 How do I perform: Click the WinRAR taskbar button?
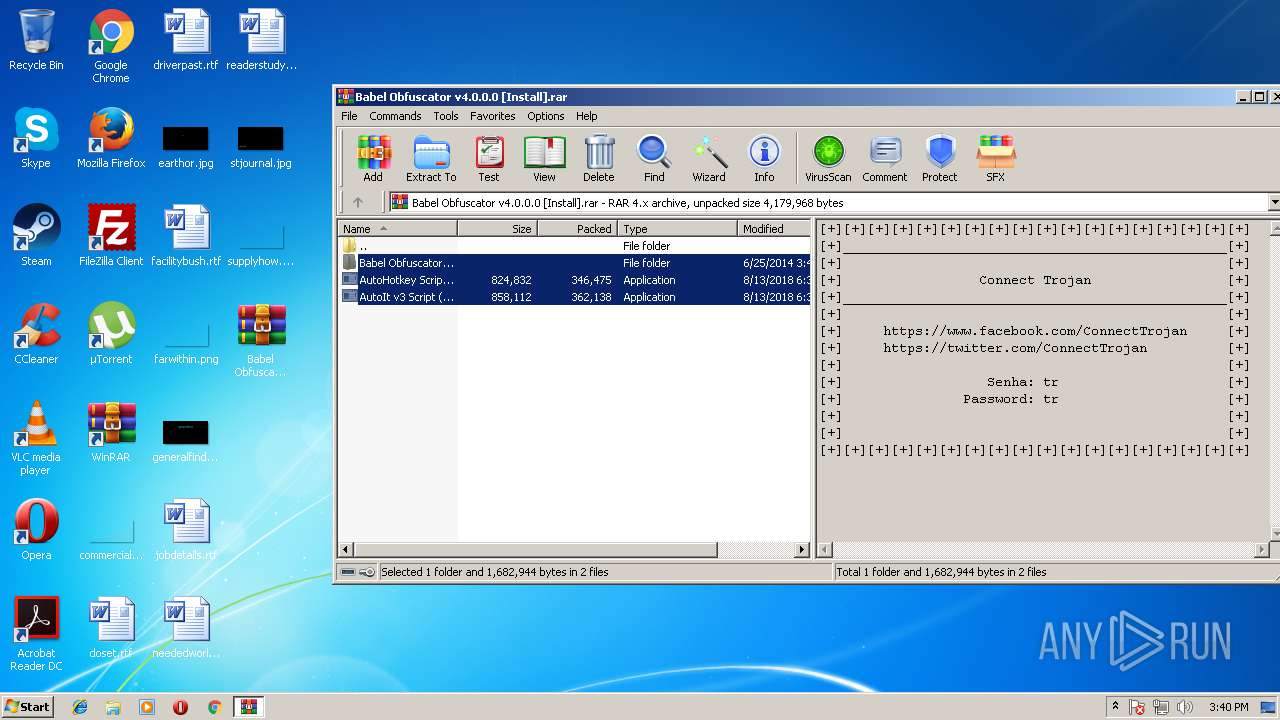tap(248, 707)
